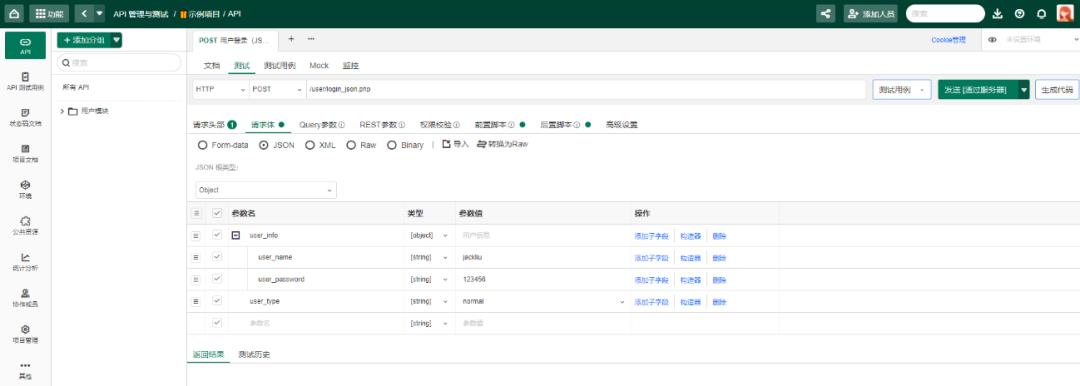The image size is (1080, 386).
Task: Toggle the environment eye icon
Action: point(993,40)
